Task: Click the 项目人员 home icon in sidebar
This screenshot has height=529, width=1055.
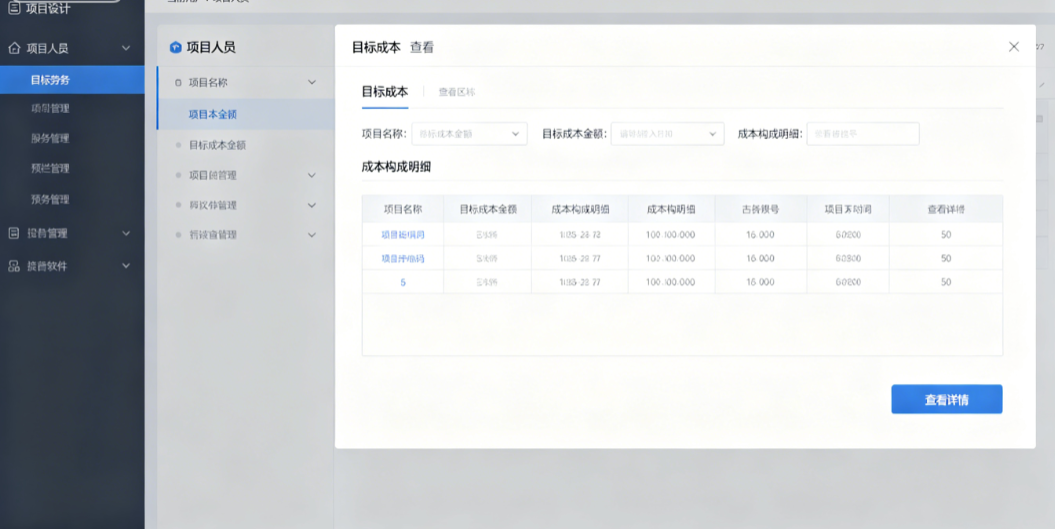Action: coord(14,48)
